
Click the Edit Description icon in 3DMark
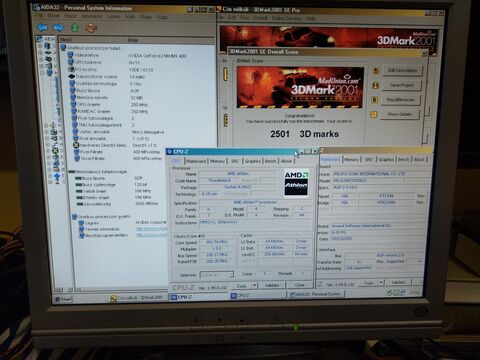coord(376,71)
